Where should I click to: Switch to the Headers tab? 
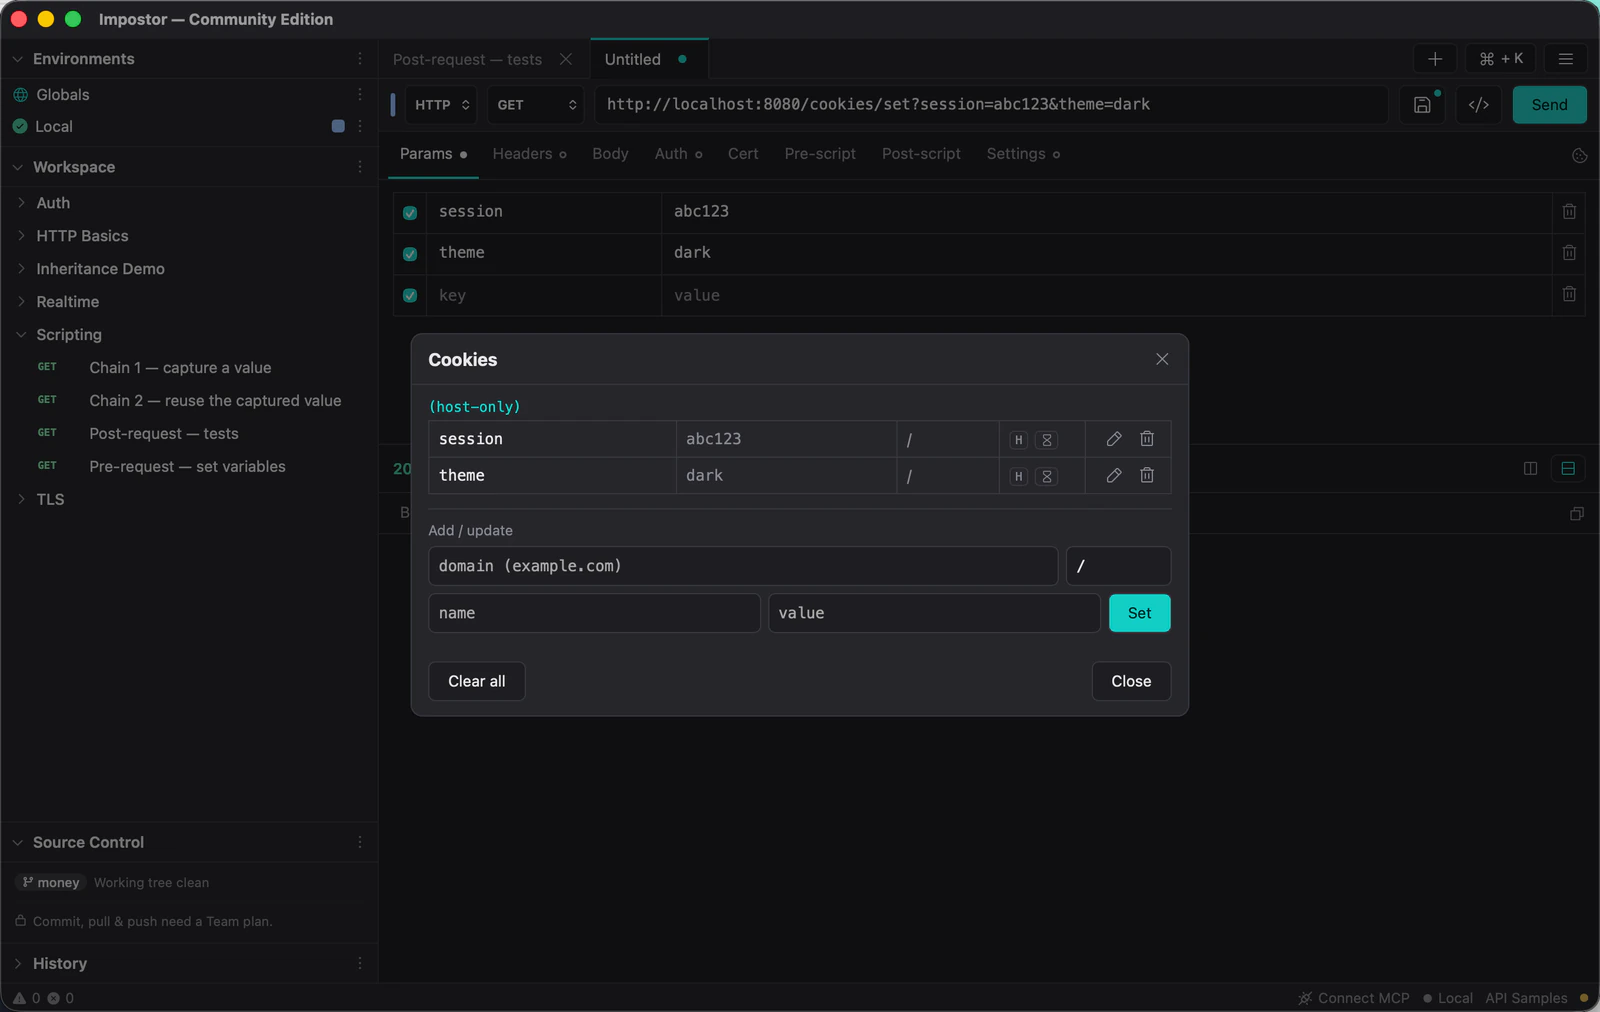[530, 154]
